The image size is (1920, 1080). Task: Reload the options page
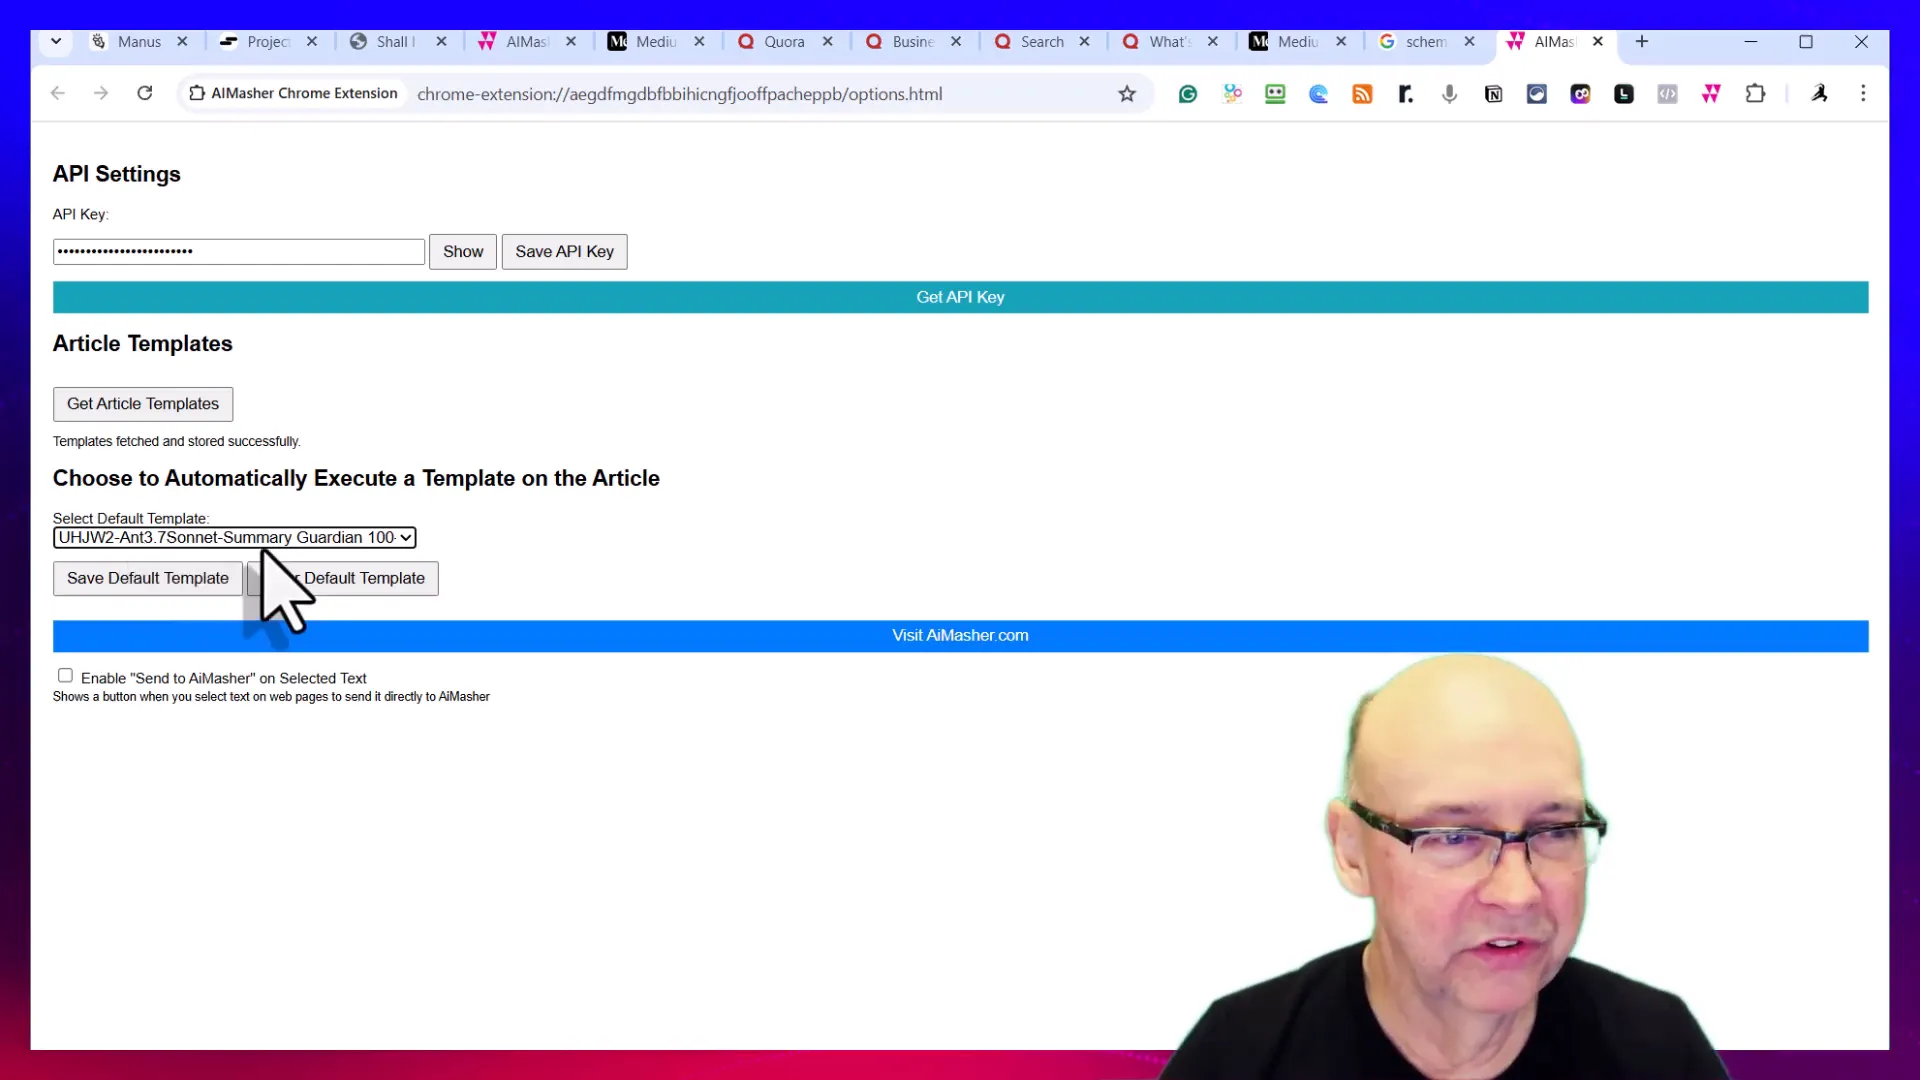click(x=145, y=93)
